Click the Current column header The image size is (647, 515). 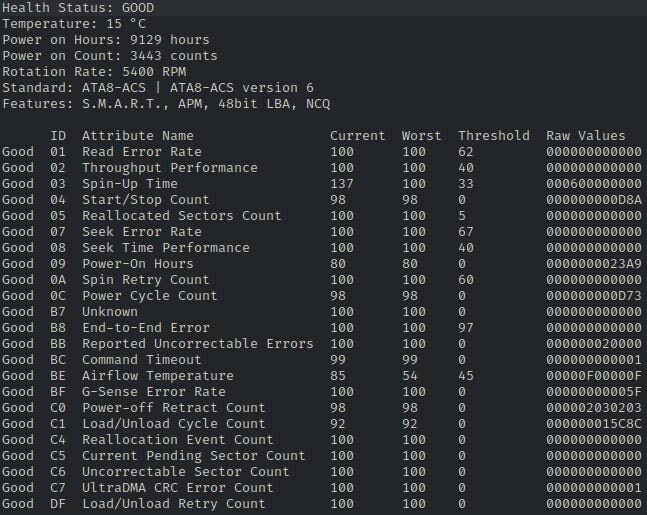(x=357, y=136)
